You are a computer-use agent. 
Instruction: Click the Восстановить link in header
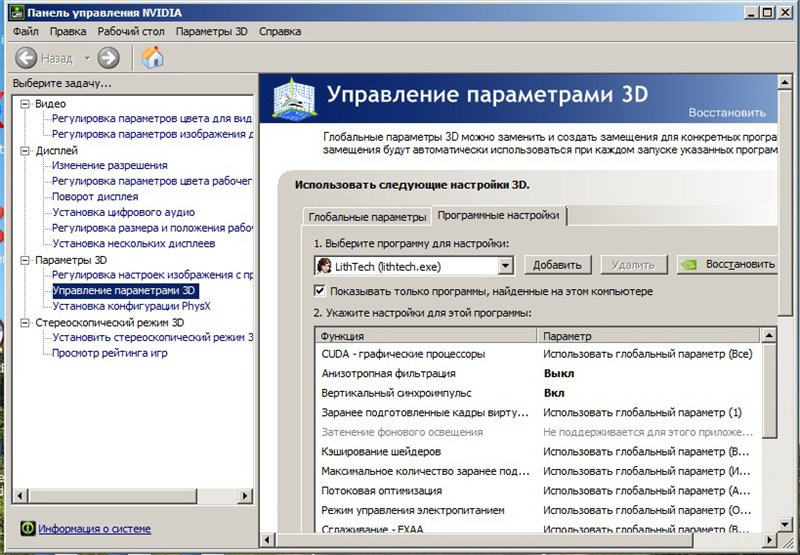(727, 112)
